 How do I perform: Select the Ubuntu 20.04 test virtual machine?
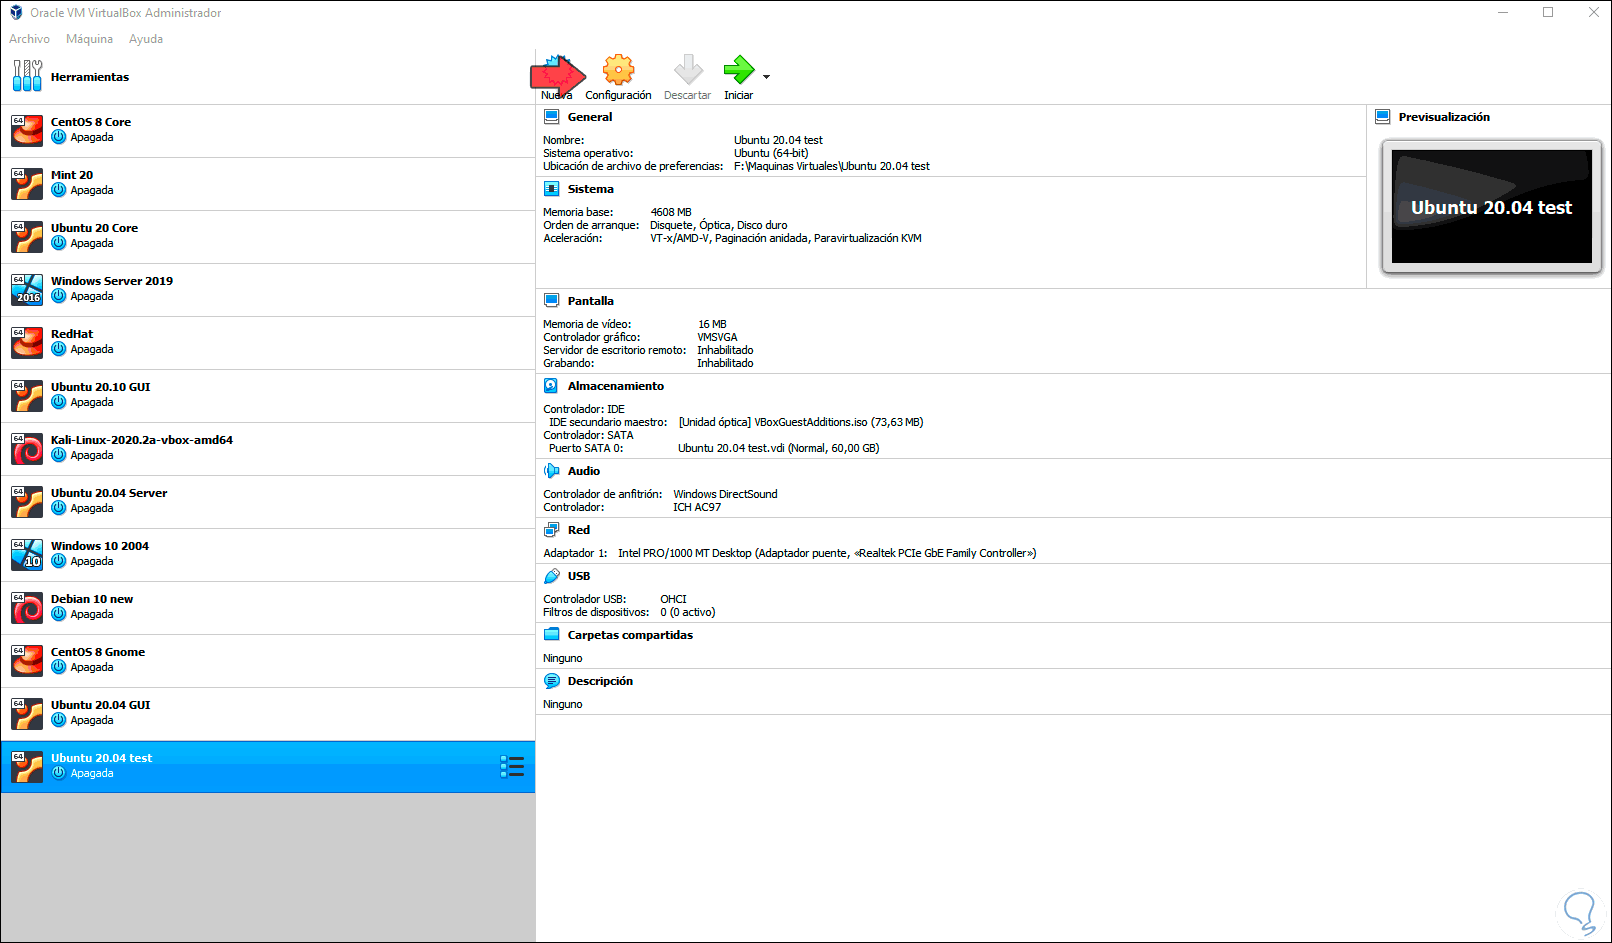point(268,767)
